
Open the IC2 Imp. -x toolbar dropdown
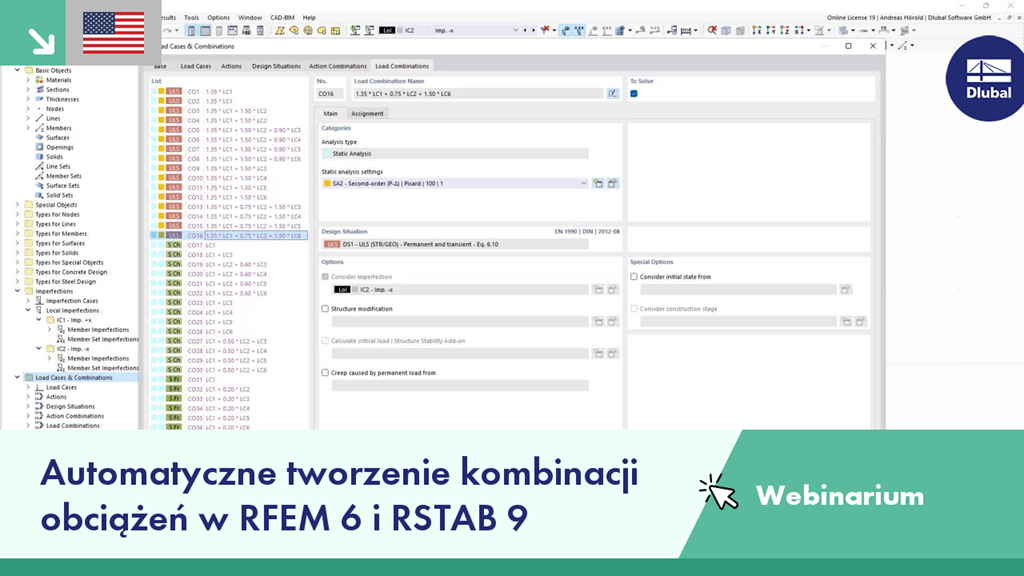coord(515,31)
